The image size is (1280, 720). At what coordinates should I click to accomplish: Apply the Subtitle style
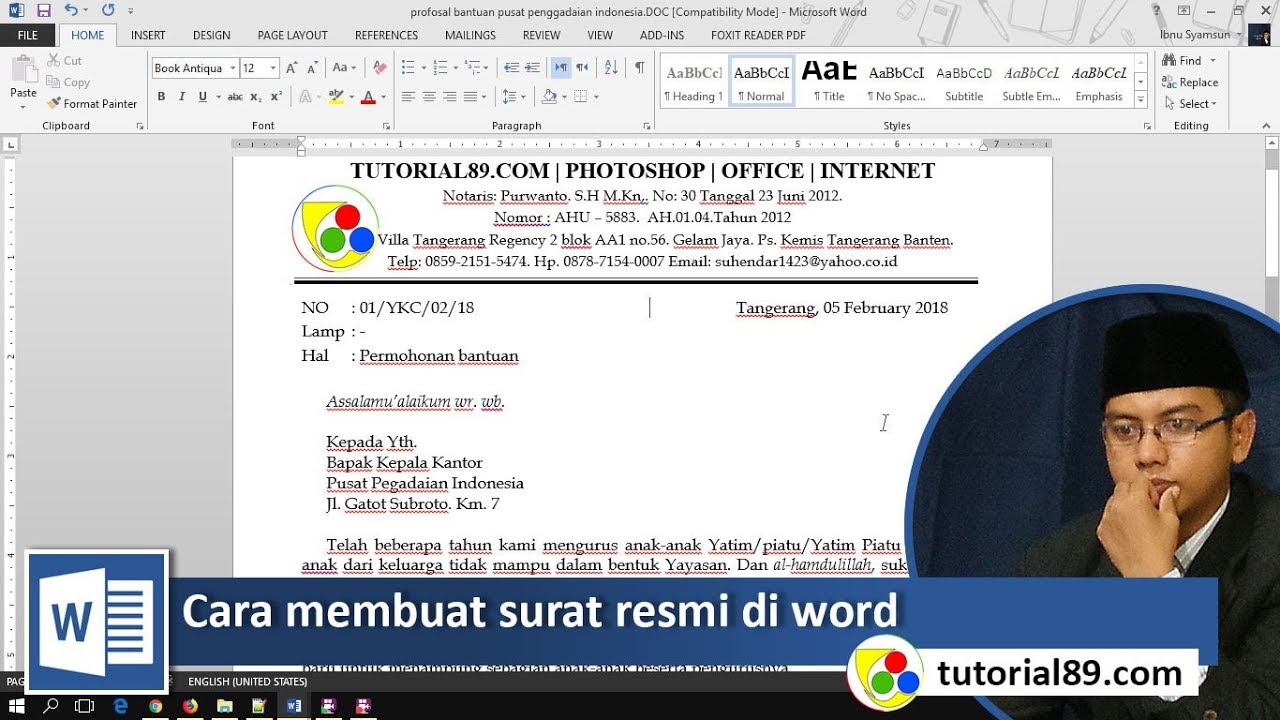pyautogui.click(x=964, y=82)
